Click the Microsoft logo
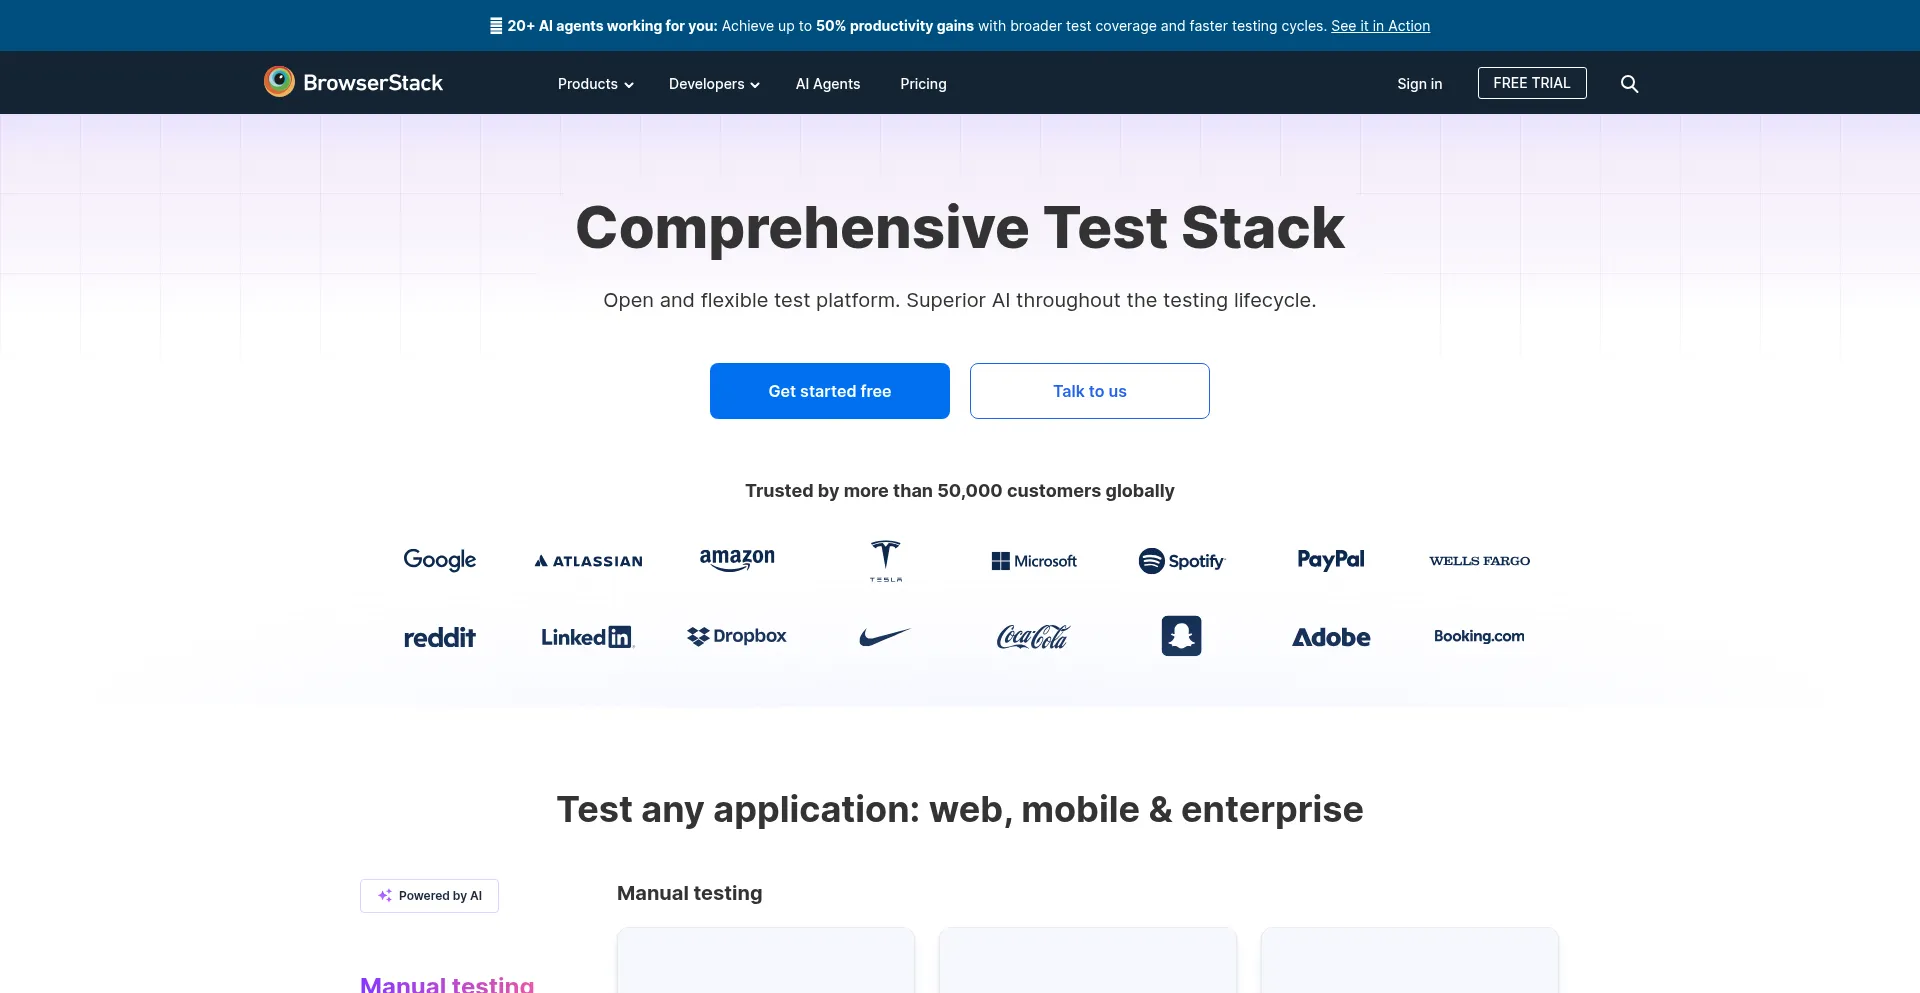The width and height of the screenshot is (1920, 993). (1034, 561)
